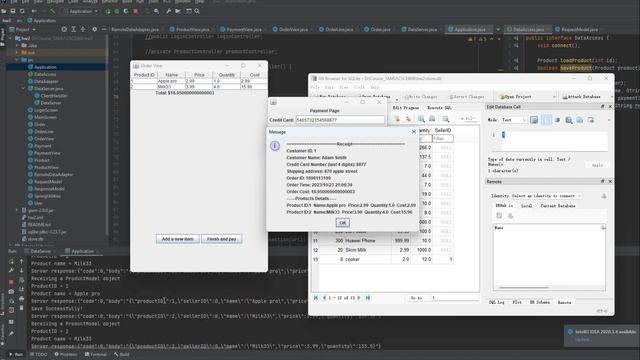Click the Up arrow in Run console gutter
Screen dimensions: 640x360
click(22, 261)
